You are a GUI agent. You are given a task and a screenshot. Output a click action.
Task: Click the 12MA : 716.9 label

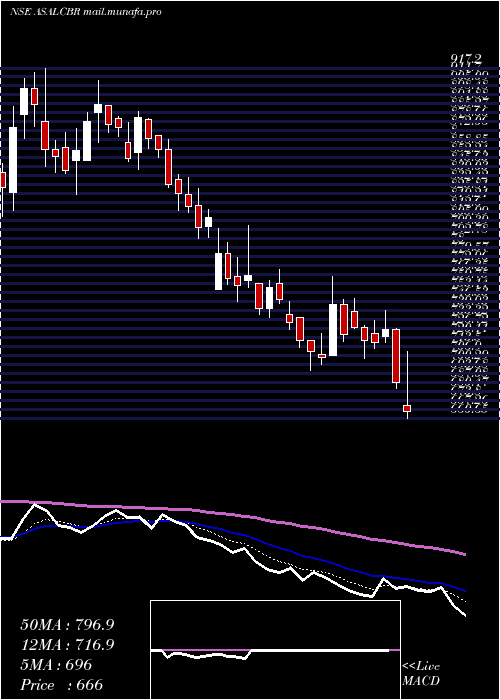[67, 645]
